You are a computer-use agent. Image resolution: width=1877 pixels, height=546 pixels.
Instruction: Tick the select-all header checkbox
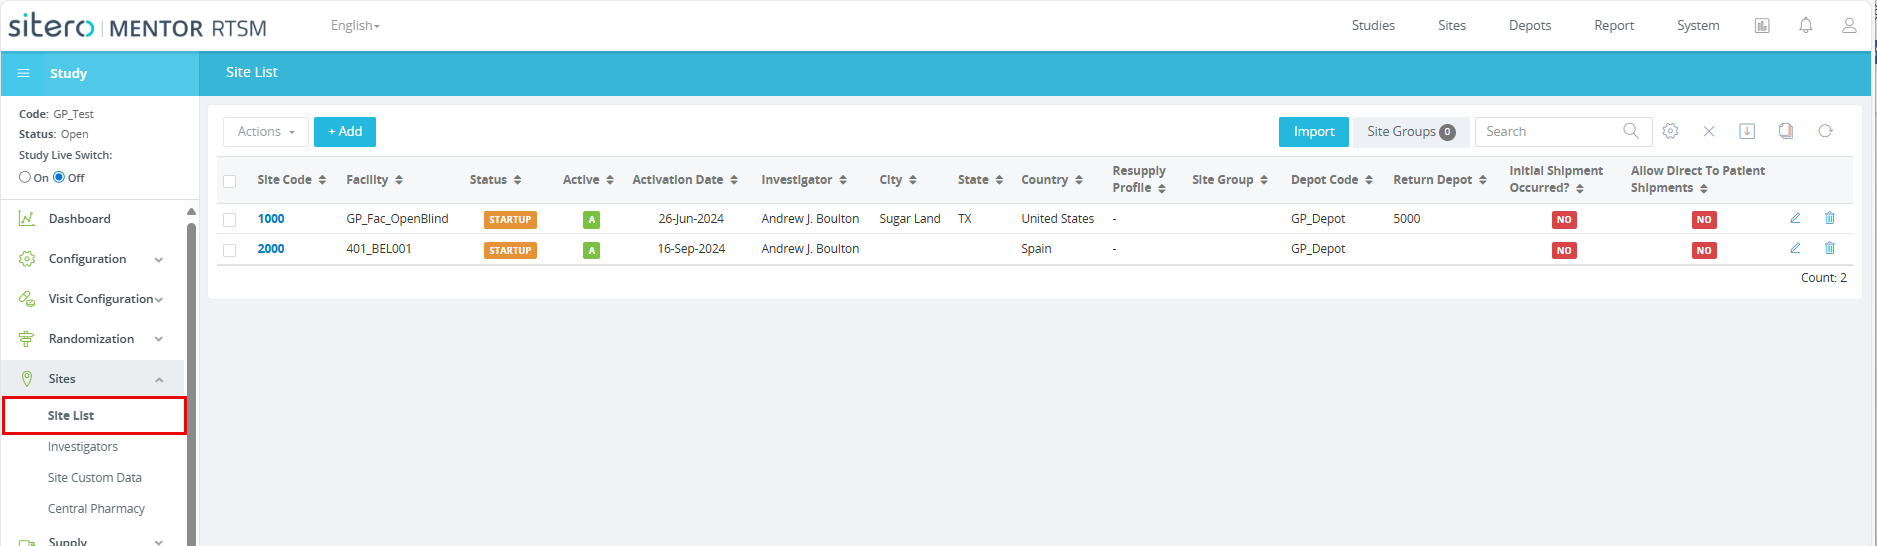tap(230, 181)
